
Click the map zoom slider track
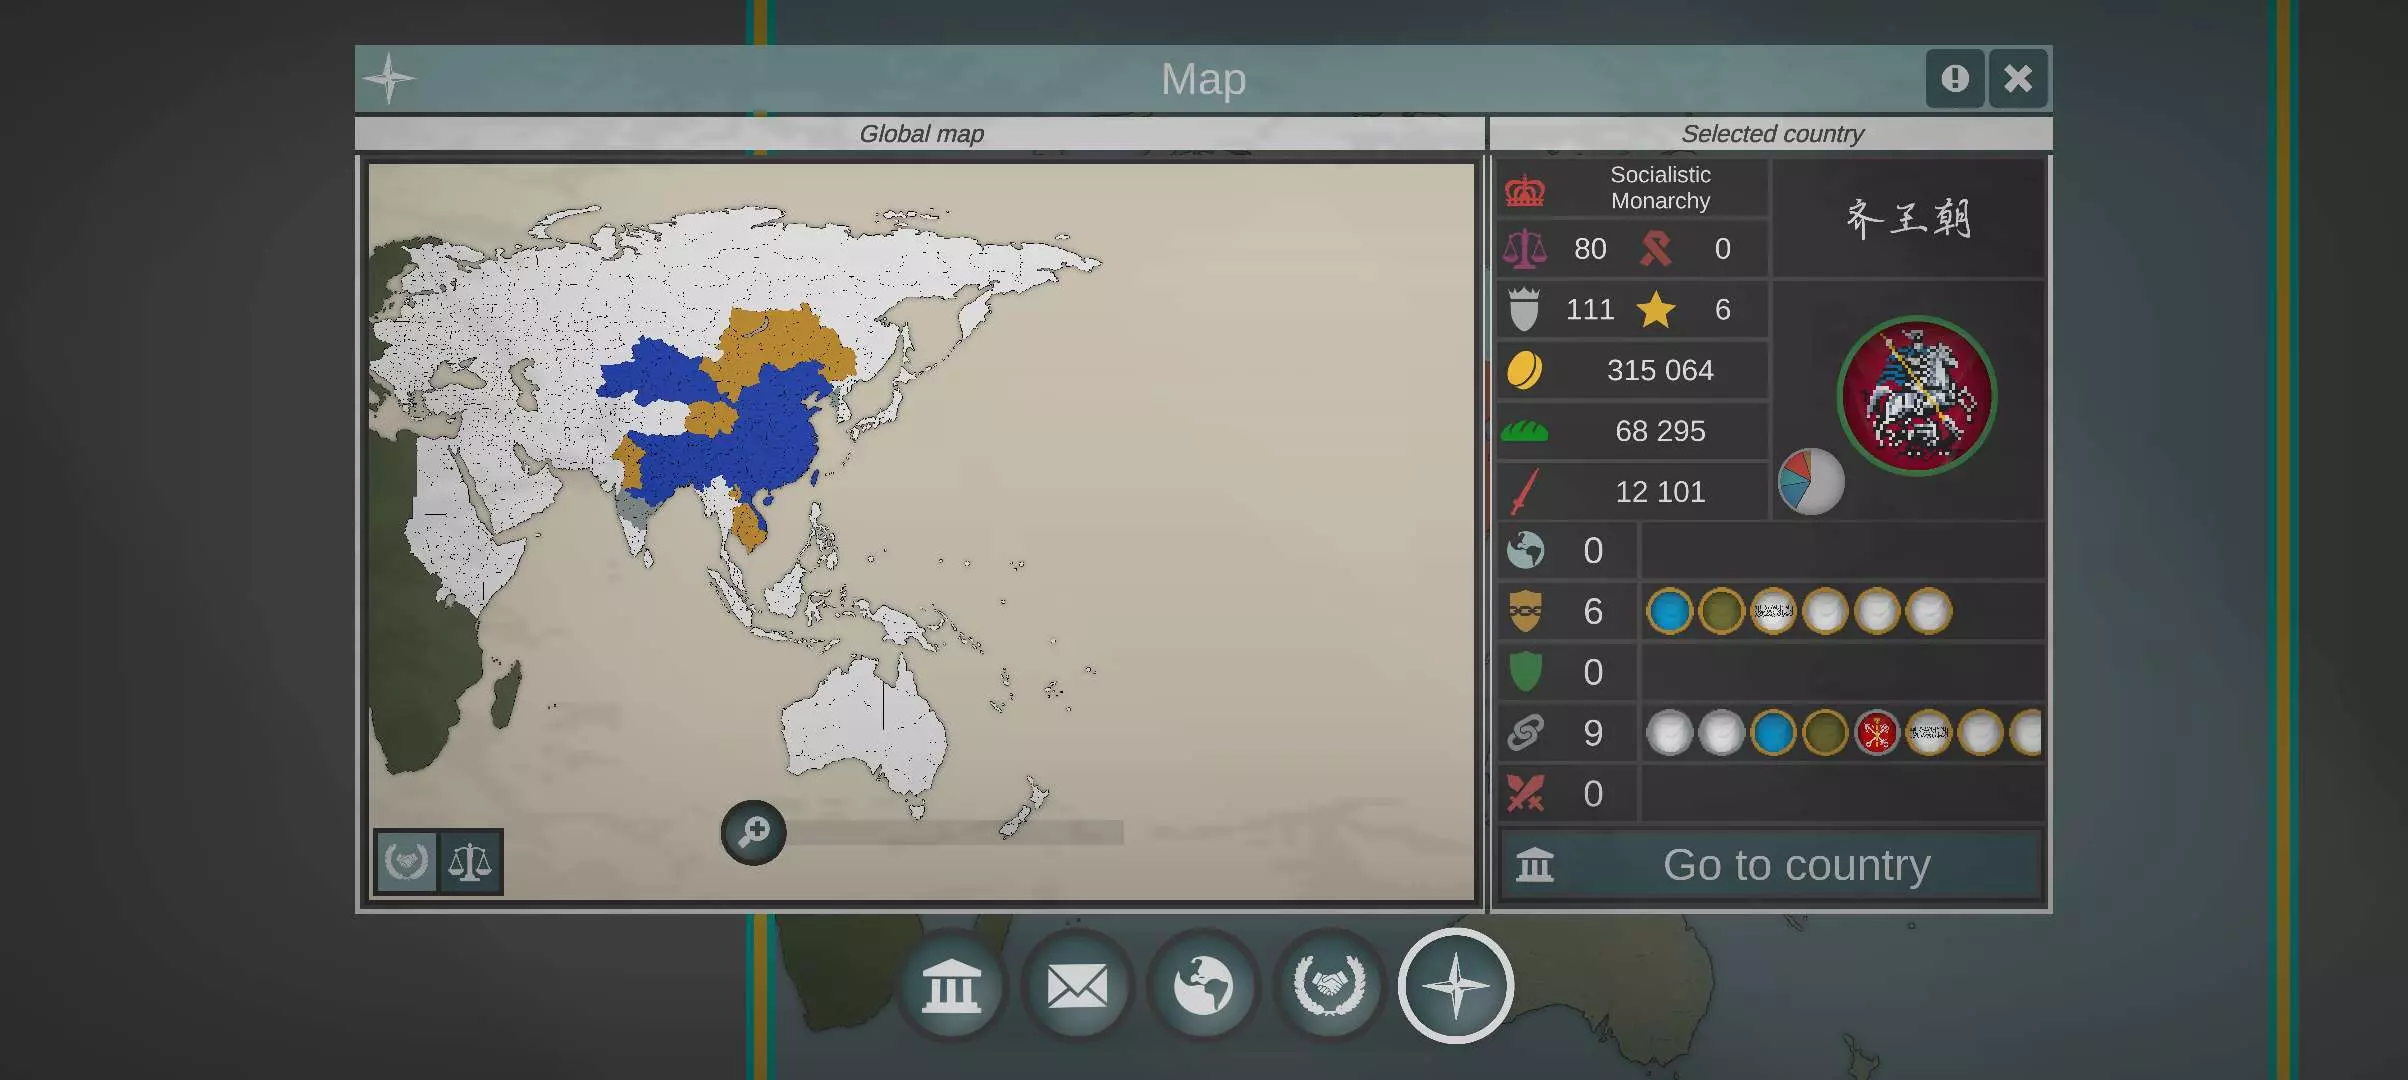pos(955,832)
